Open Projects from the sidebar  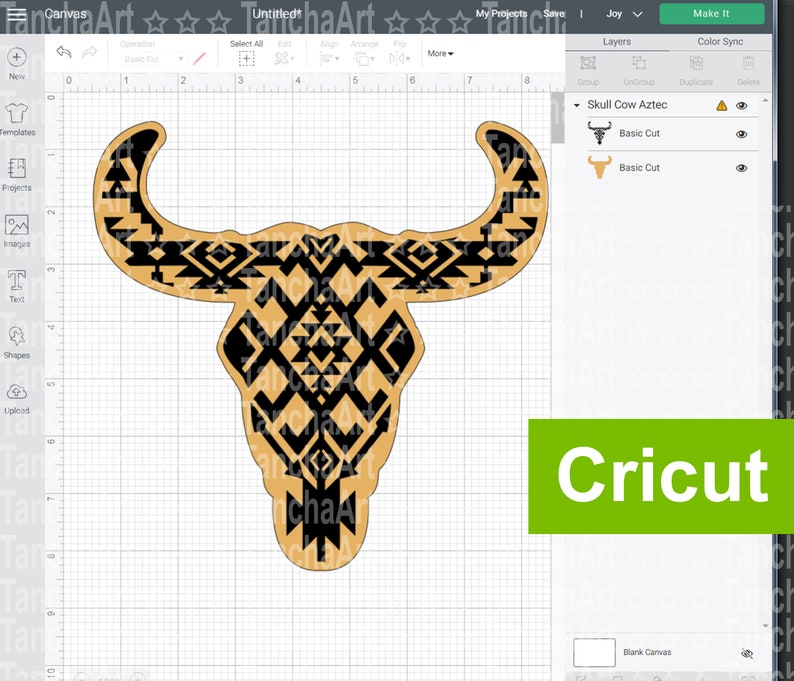17,175
